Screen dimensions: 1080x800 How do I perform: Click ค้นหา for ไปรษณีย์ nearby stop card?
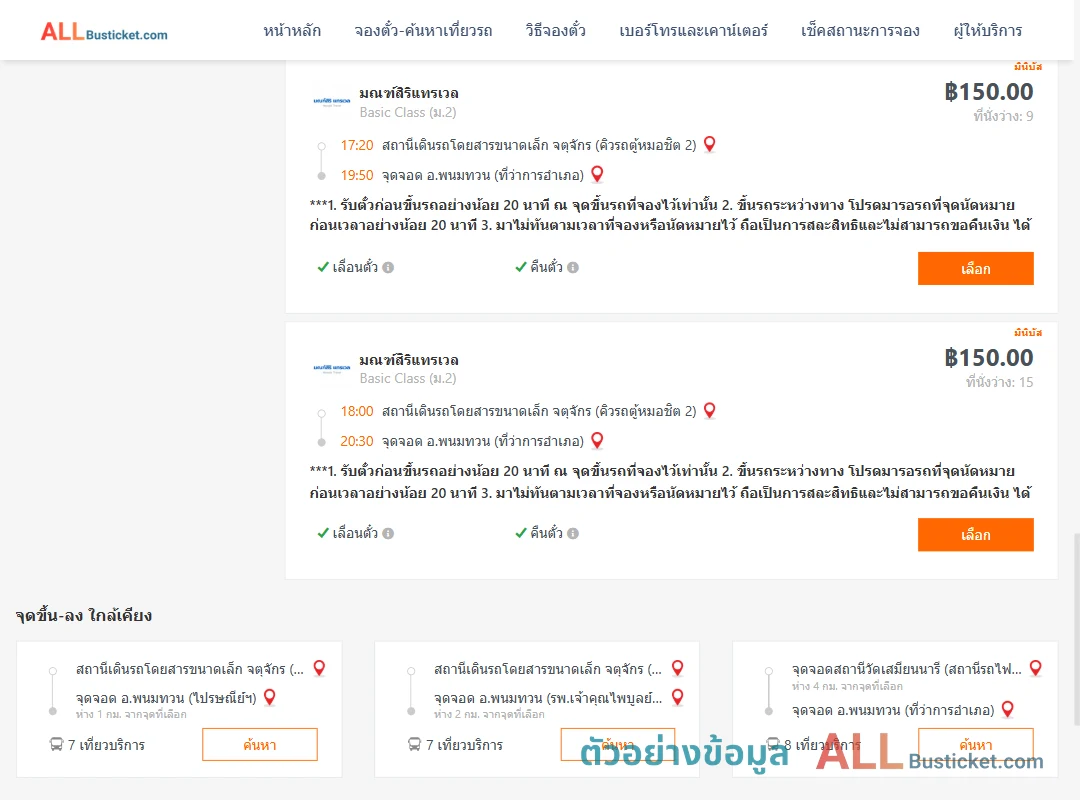(260, 745)
